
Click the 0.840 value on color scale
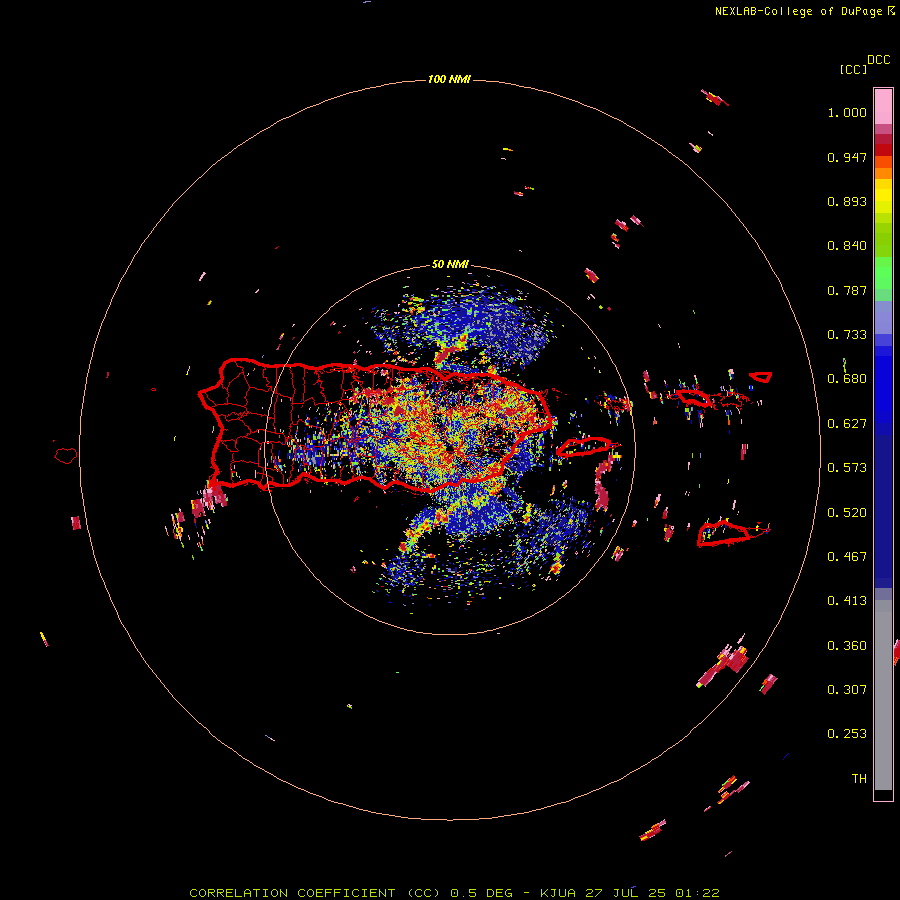[x=847, y=246]
